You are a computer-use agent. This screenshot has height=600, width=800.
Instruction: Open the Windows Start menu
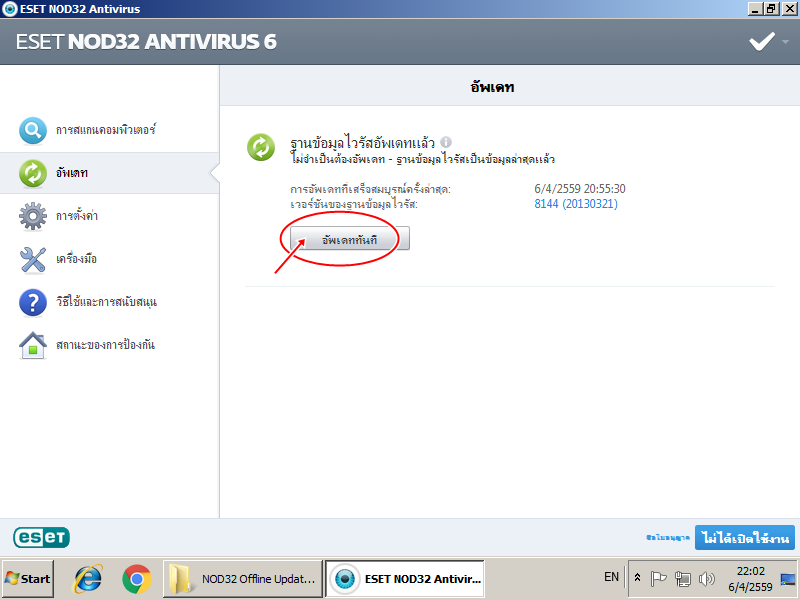pos(28,579)
